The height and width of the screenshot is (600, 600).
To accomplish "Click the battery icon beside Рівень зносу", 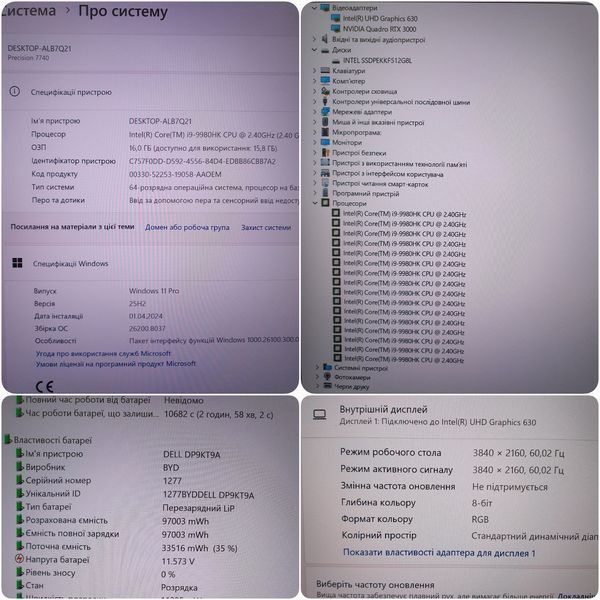I will point(20,572).
